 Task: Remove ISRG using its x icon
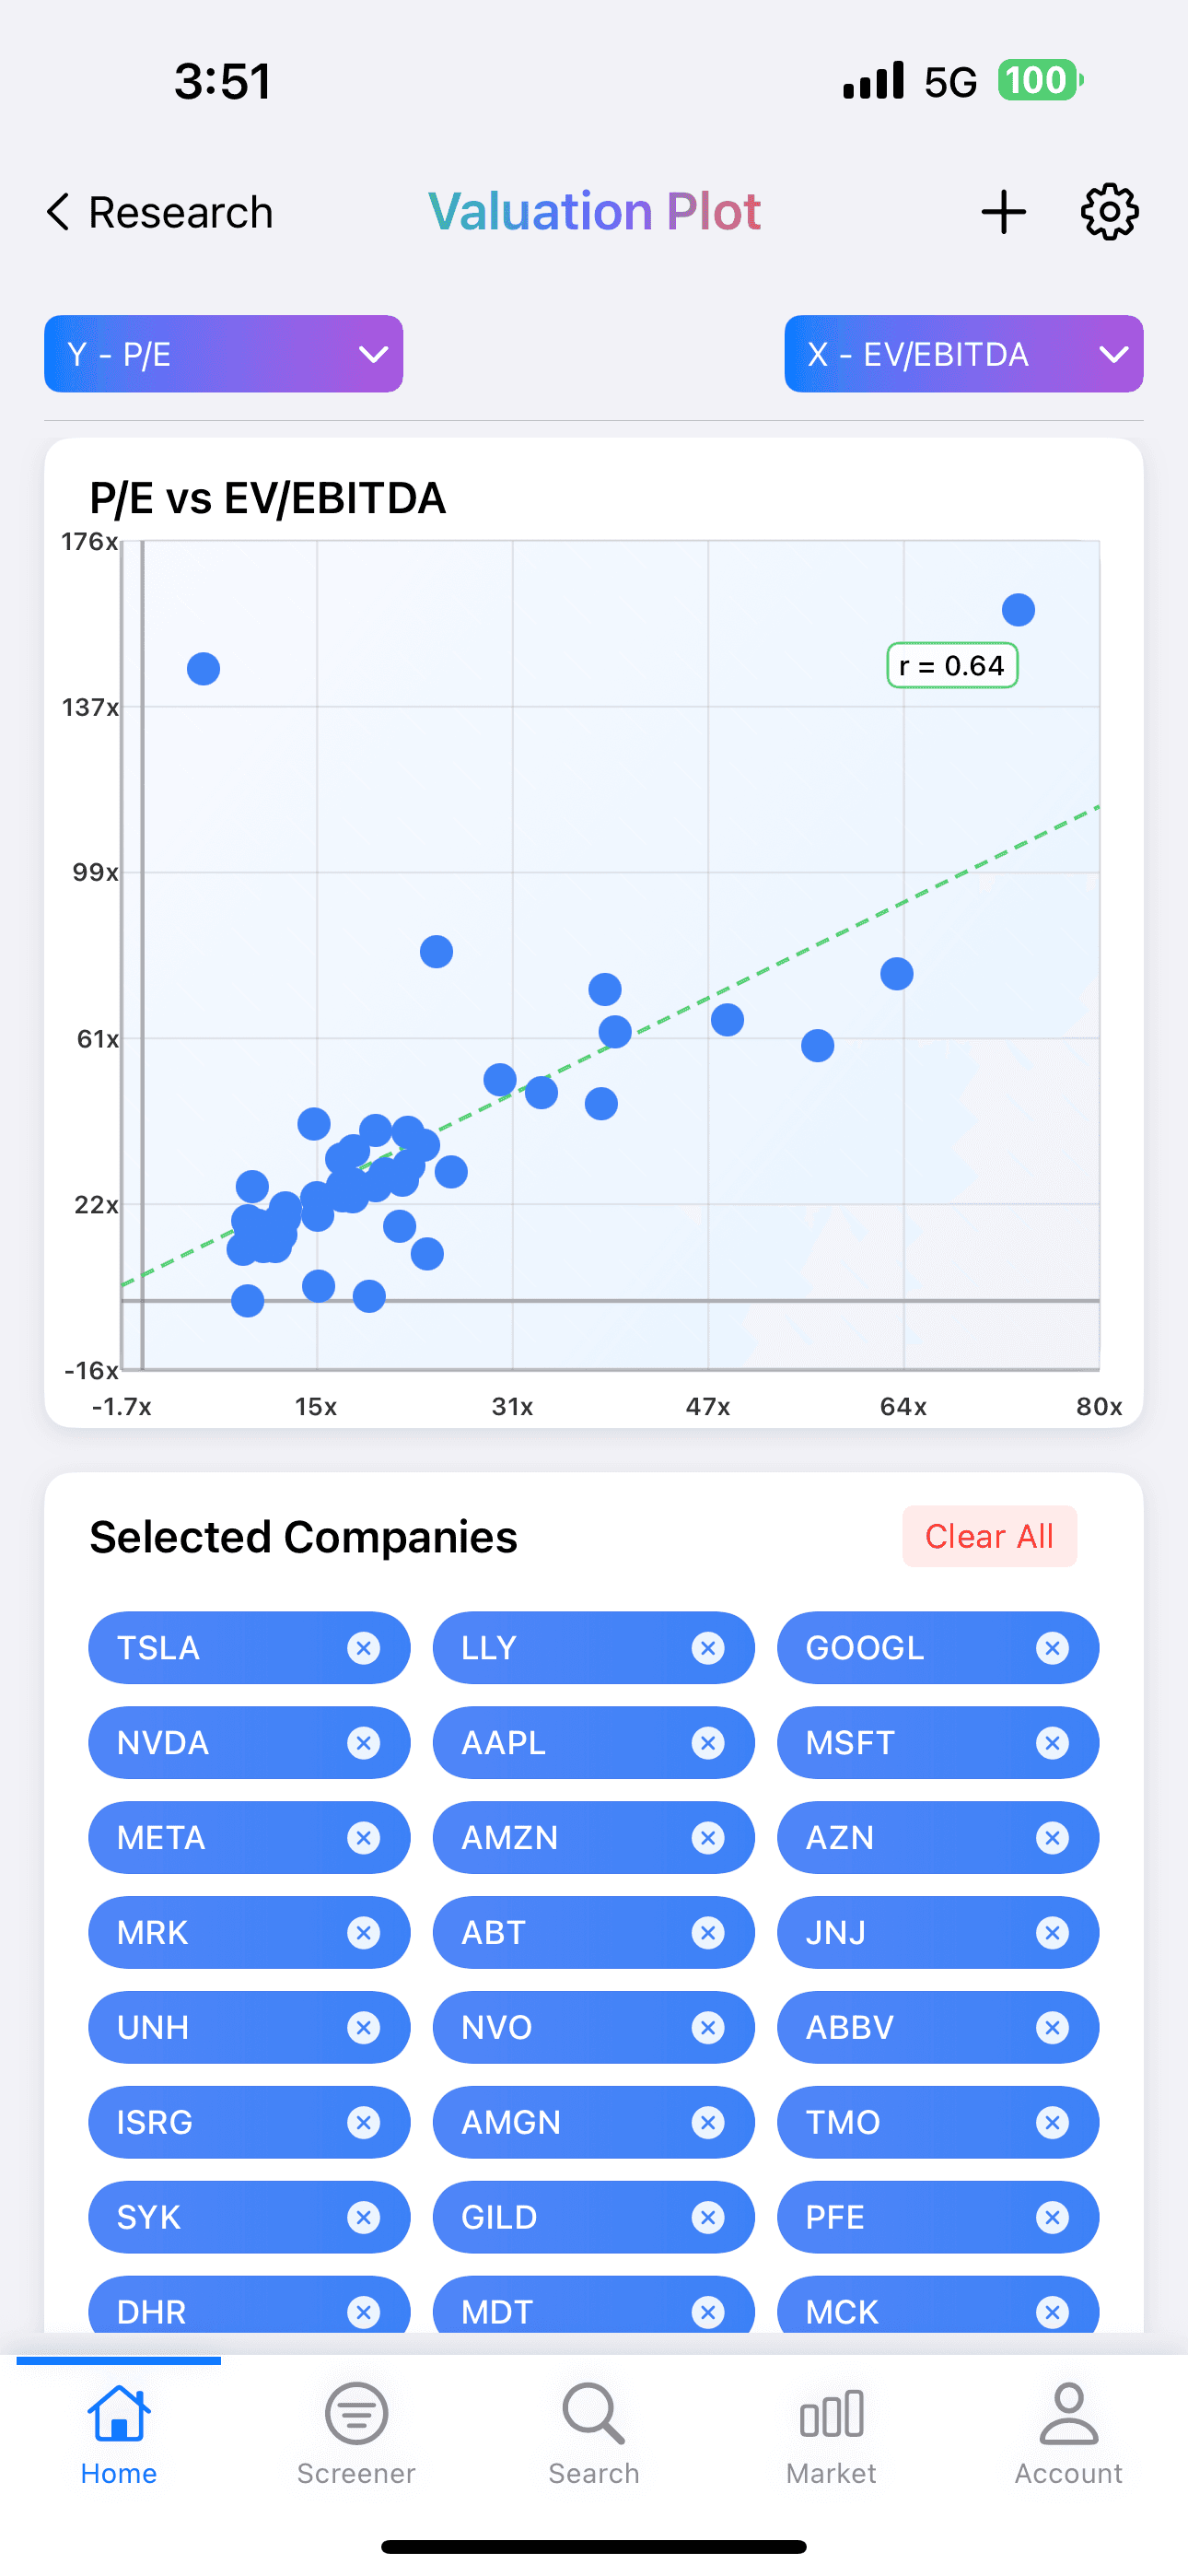point(363,2122)
